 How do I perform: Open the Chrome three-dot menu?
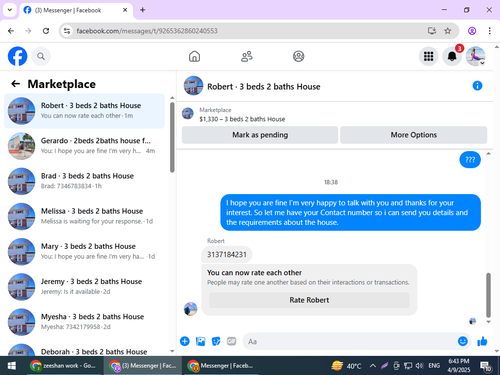pos(489,31)
